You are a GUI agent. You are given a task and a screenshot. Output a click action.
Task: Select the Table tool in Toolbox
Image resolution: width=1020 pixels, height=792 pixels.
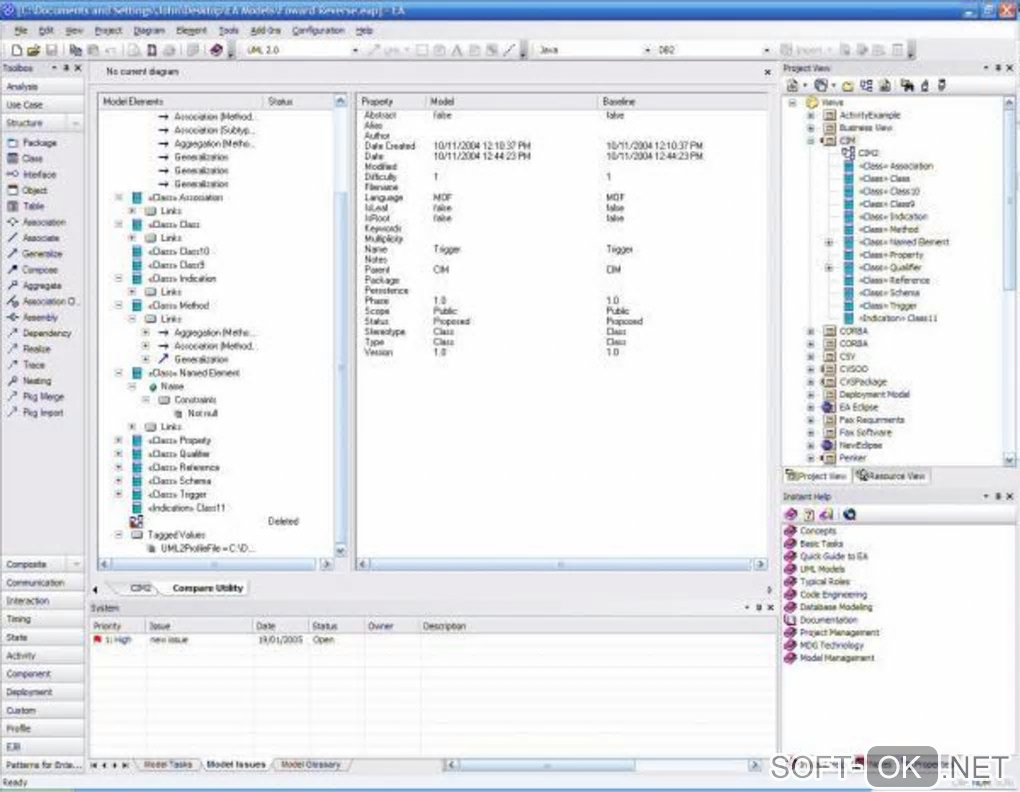tap(33, 206)
